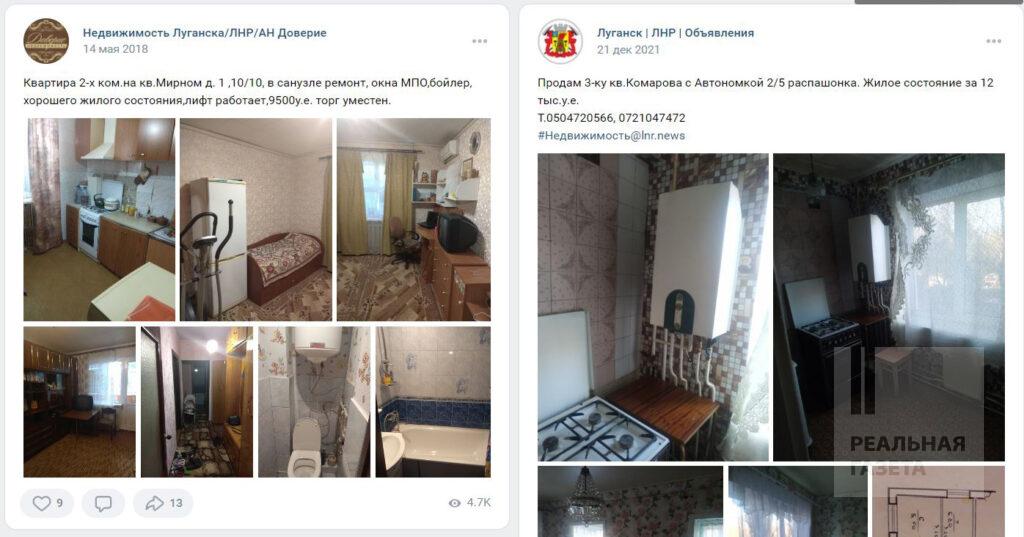
Task: Open the Луганск | ЛНР | Объявления community link
Action: [675, 33]
